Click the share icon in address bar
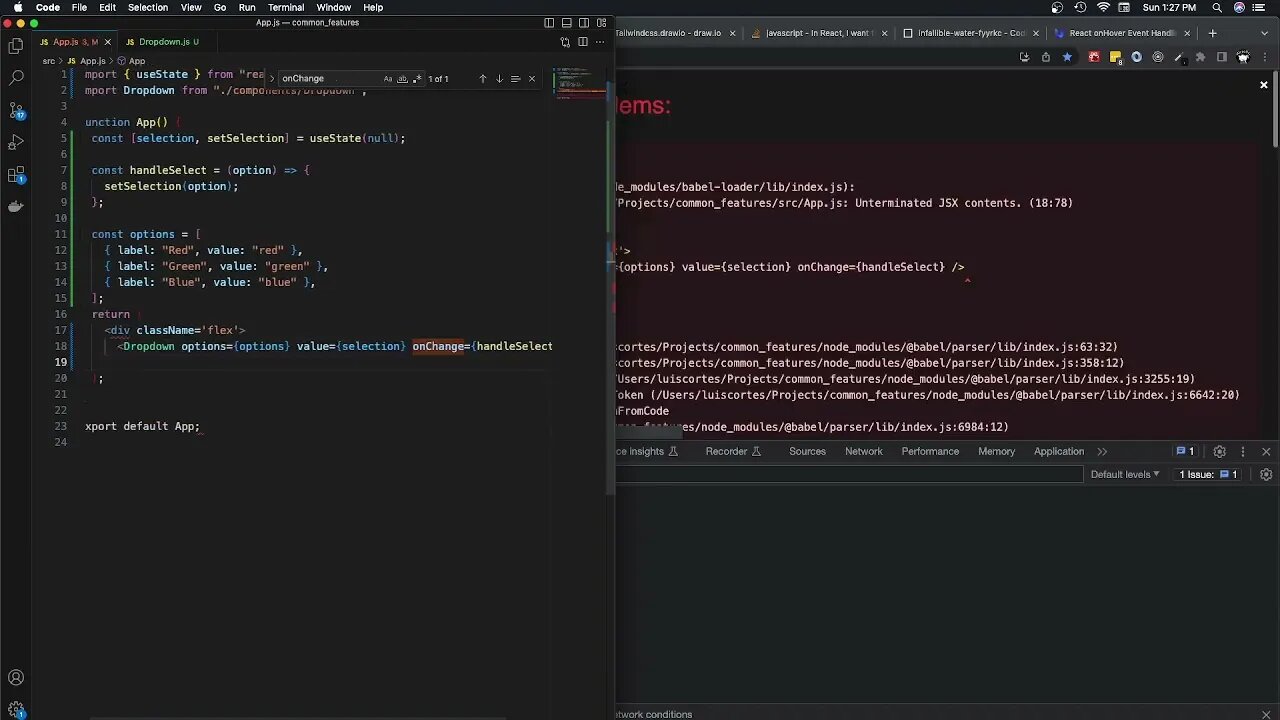 [1046, 57]
